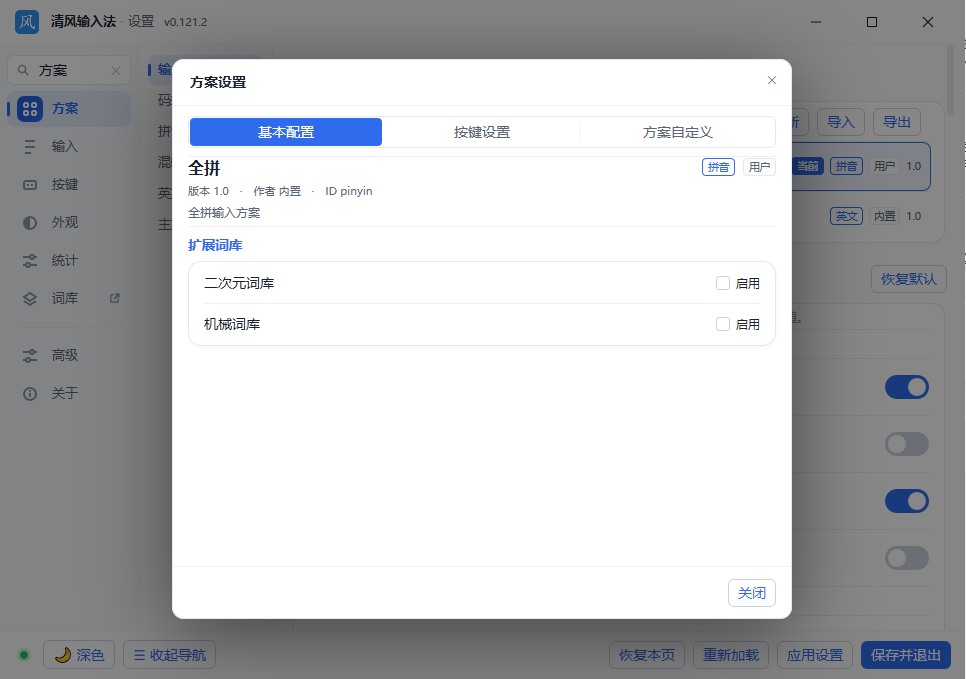Click the 重新加载 button

tap(731, 654)
